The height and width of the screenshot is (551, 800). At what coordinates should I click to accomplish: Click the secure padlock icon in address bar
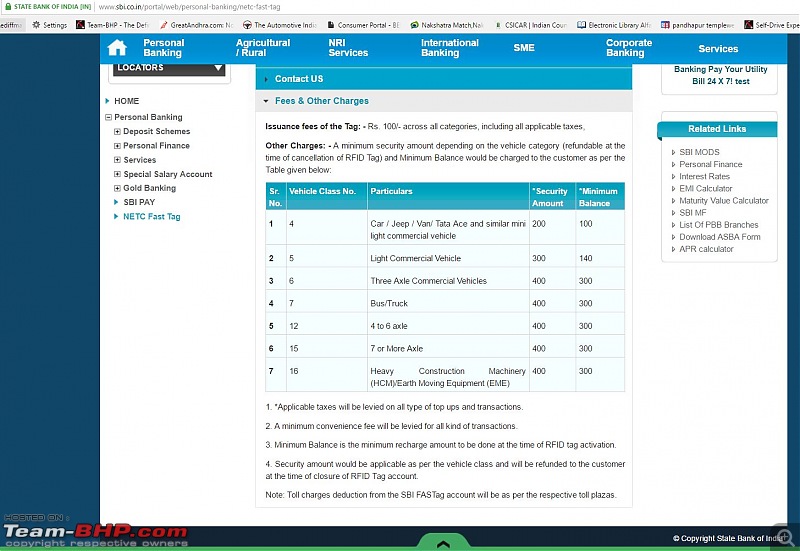(8, 7)
